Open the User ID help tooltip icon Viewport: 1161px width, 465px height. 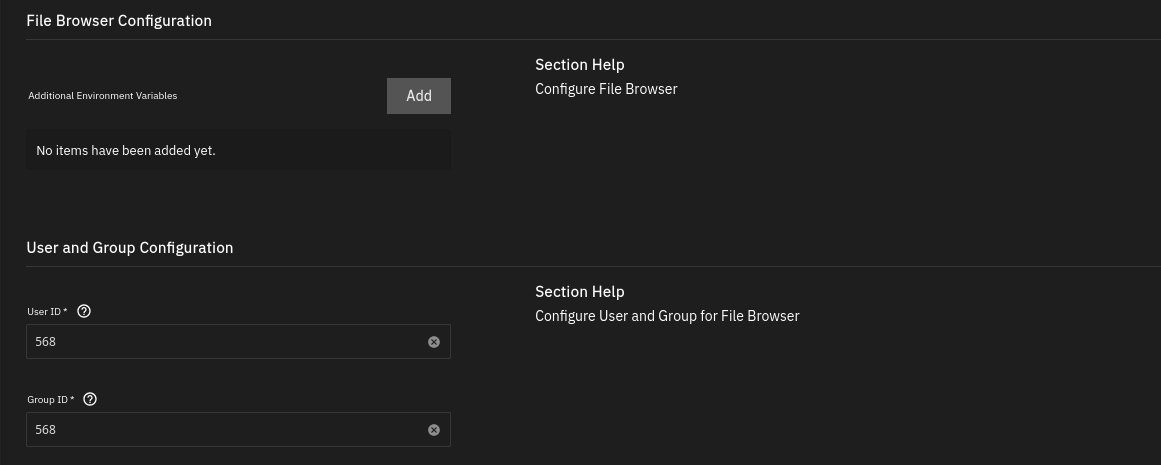[x=84, y=311]
